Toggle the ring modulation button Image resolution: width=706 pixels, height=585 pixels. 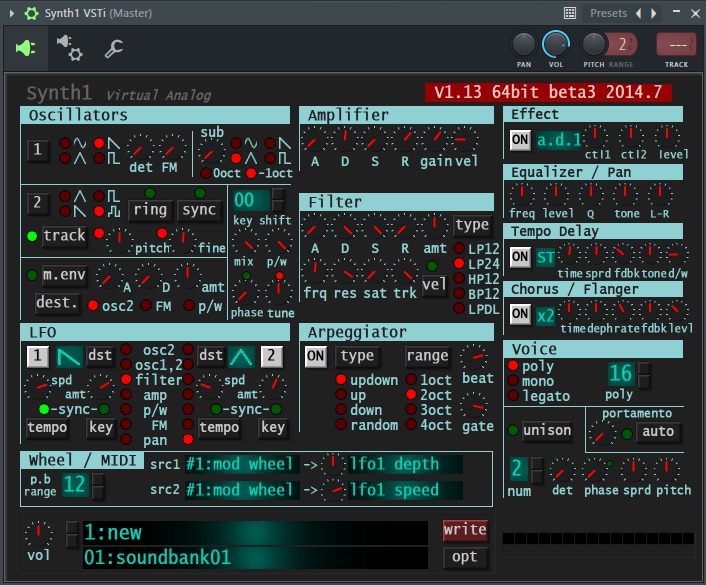[x=150, y=210]
